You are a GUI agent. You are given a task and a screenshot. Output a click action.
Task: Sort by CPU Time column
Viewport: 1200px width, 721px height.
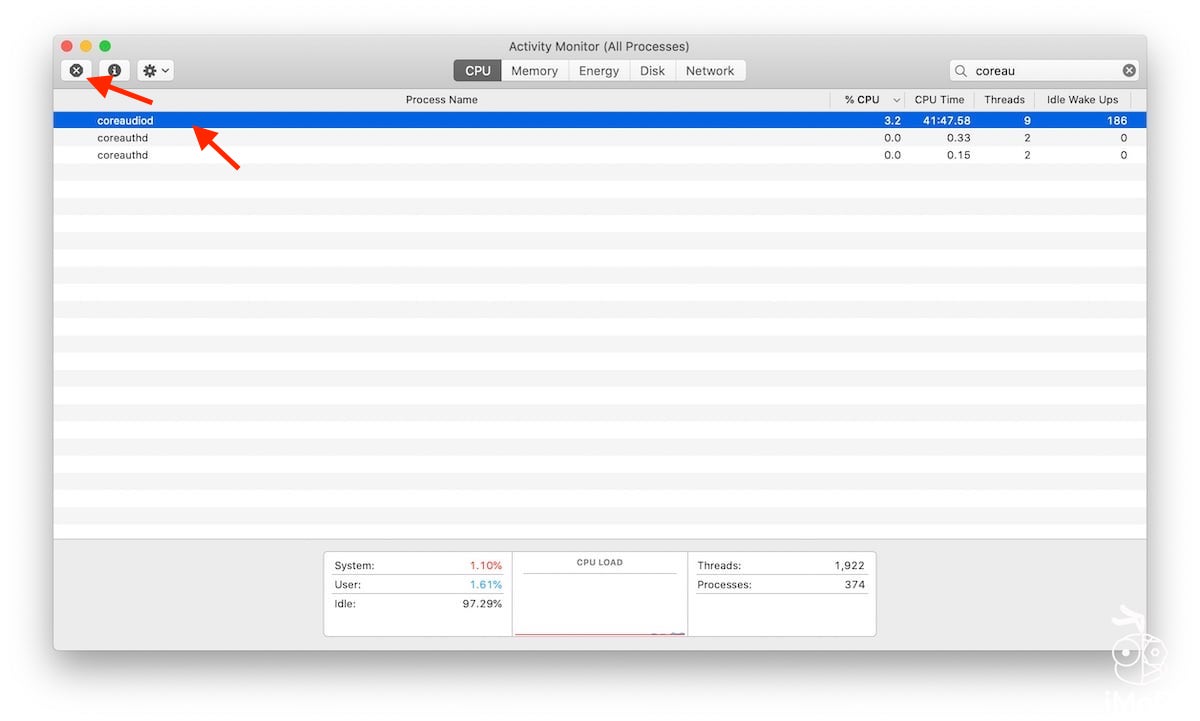(939, 100)
